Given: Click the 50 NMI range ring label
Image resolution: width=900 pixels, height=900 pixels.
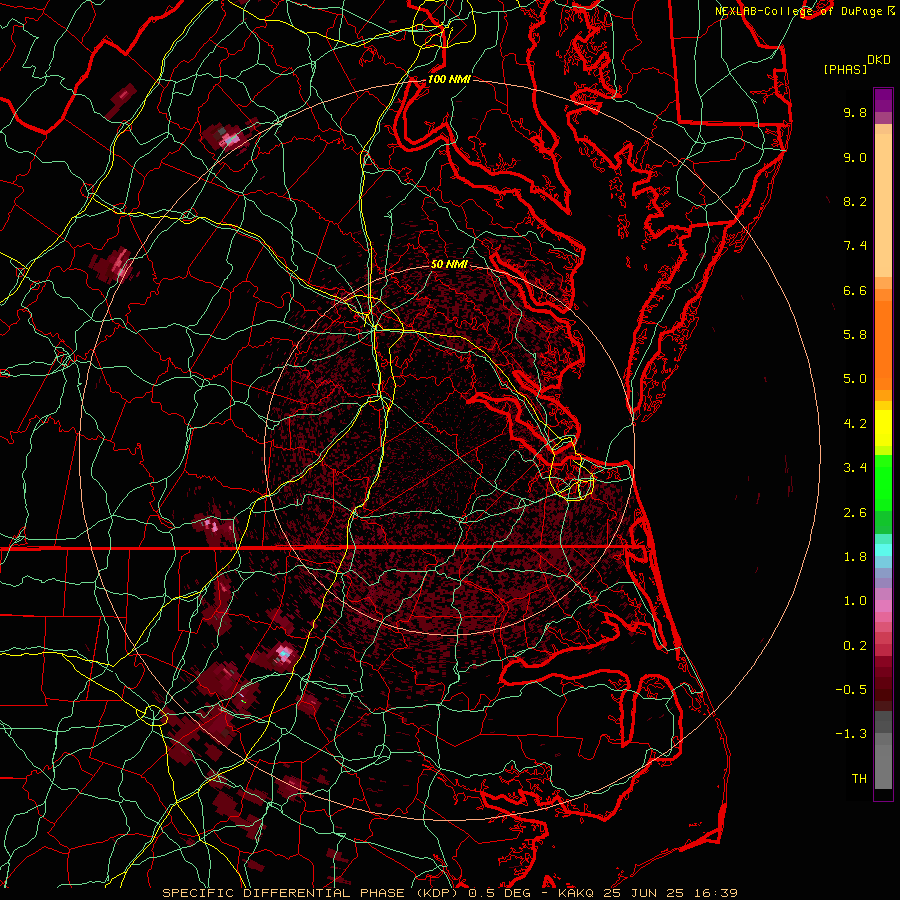Looking at the screenshot, I should click(449, 265).
